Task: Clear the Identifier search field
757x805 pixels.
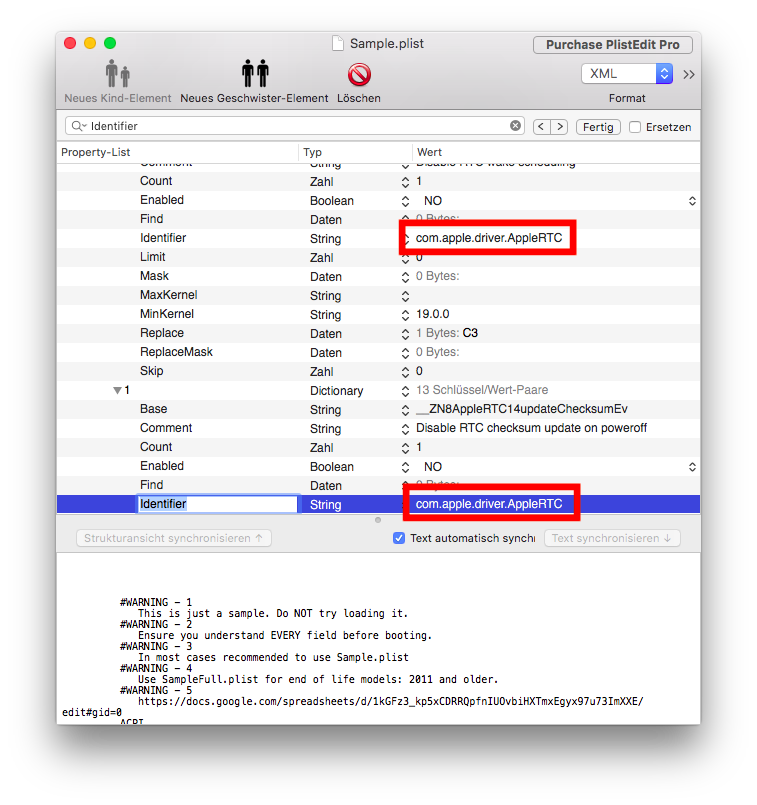Action: tap(515, 126)
